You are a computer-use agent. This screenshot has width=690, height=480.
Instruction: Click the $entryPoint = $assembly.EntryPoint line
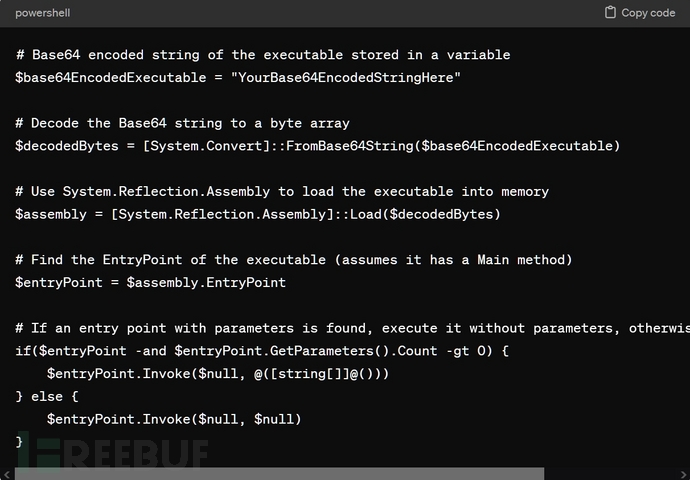(150, 283)
